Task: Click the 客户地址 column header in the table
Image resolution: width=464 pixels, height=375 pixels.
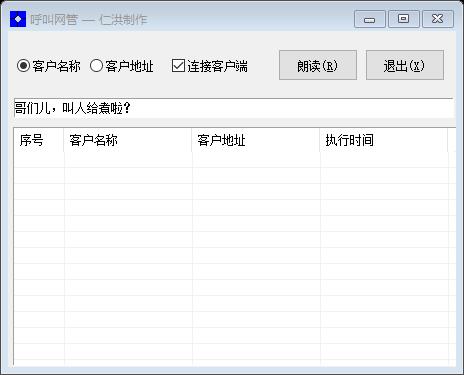Action: pos(256,140)
